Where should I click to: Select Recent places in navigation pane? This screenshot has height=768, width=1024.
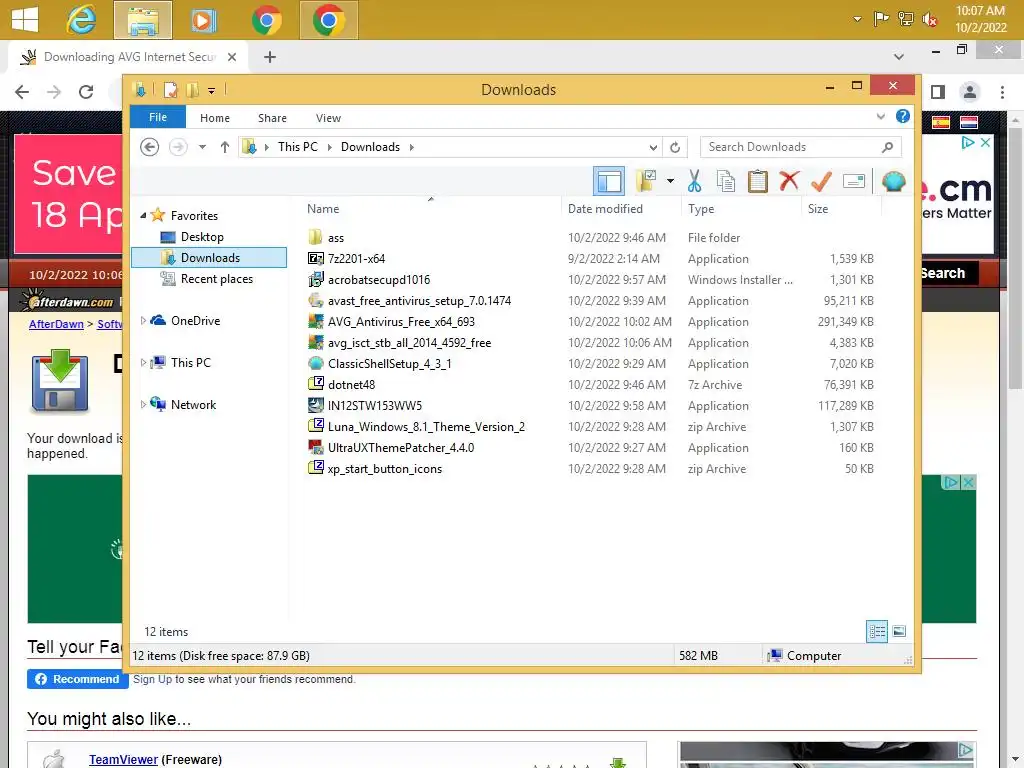pyautogui.click(x=216, y=279)
